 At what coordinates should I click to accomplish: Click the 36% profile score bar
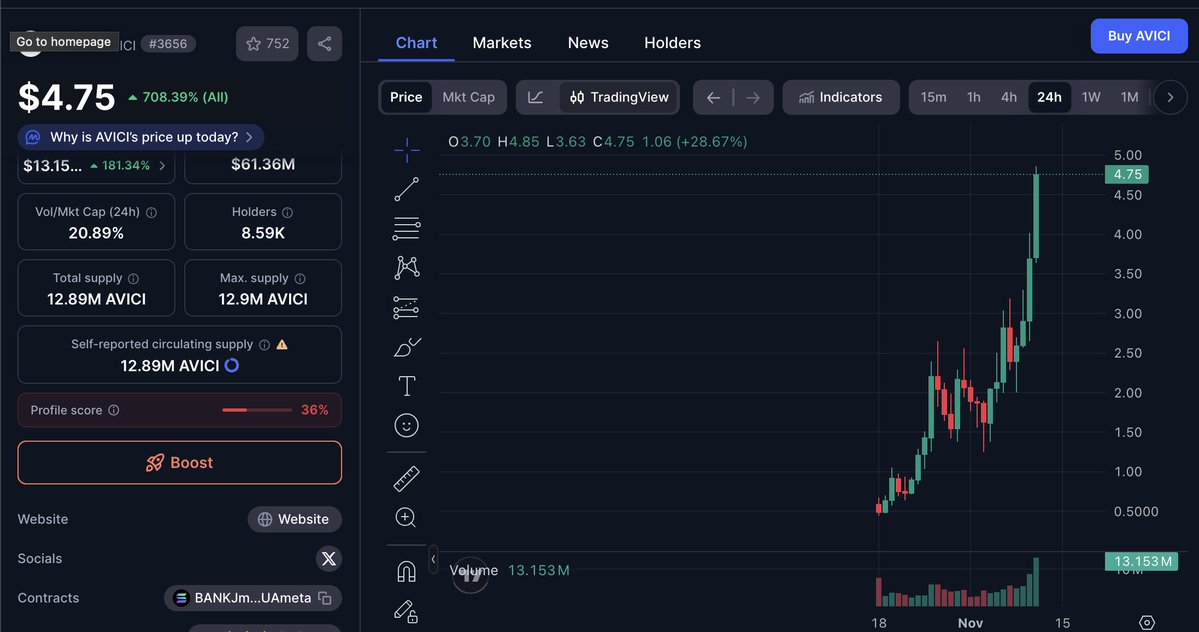[257, 410]
